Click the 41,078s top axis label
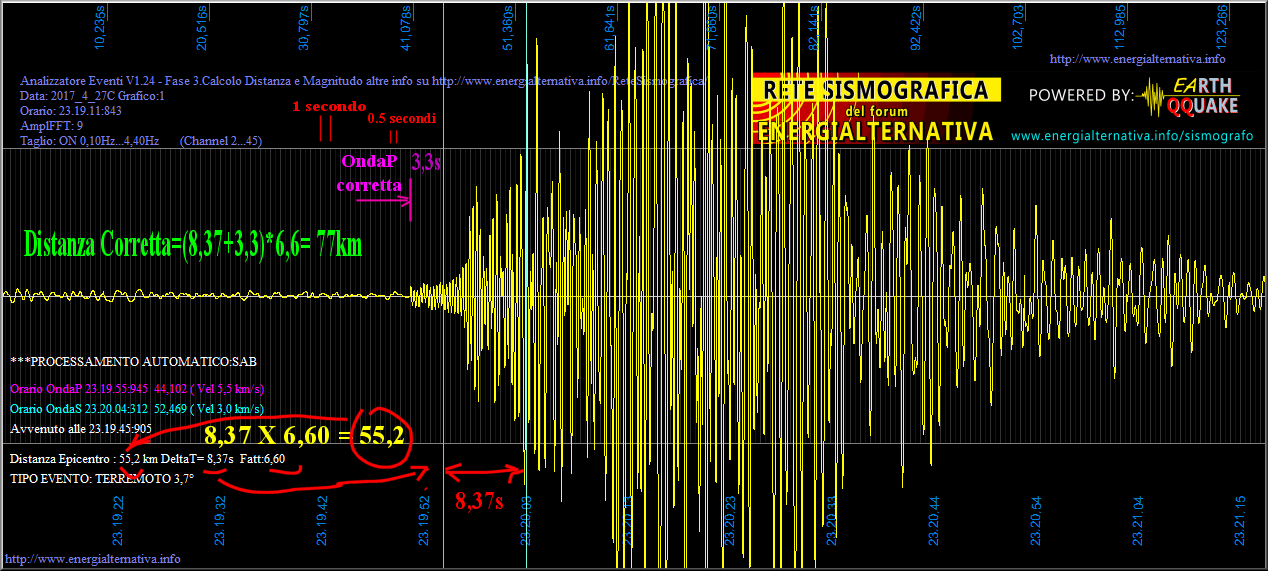This screenshot has height=571, width=1268. click(x=406, y=27)
